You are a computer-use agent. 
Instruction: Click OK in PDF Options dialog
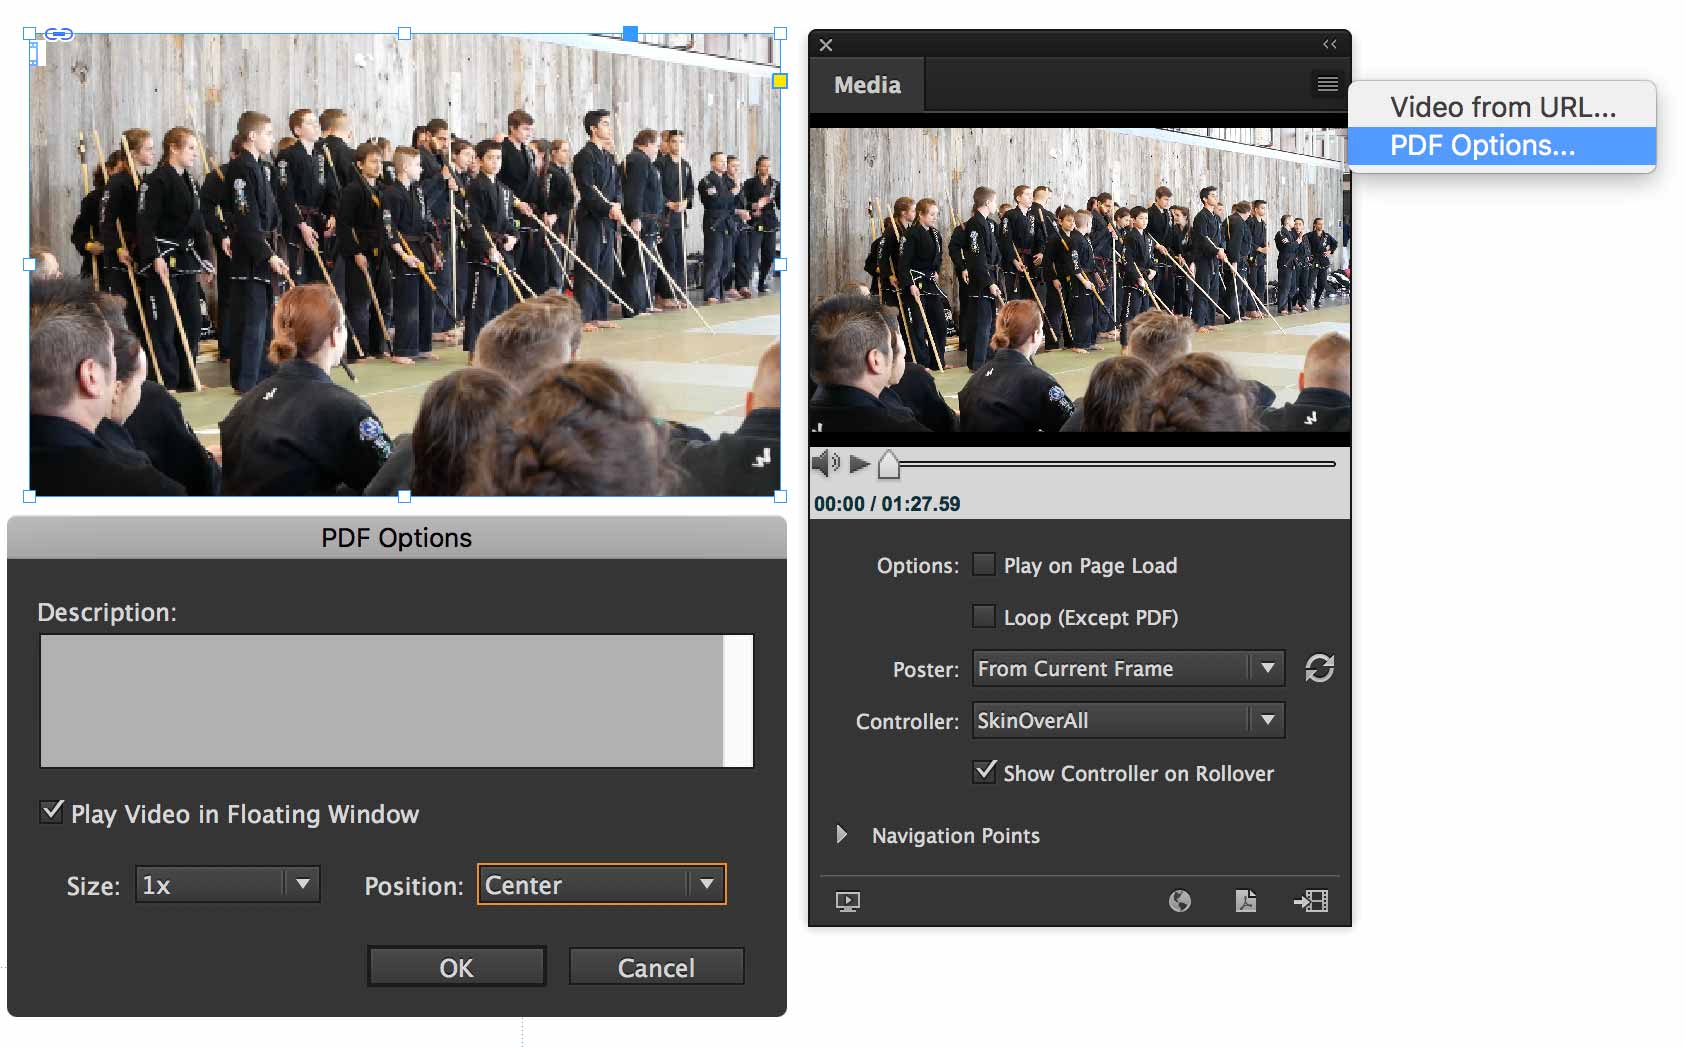[x=456, y=967]
